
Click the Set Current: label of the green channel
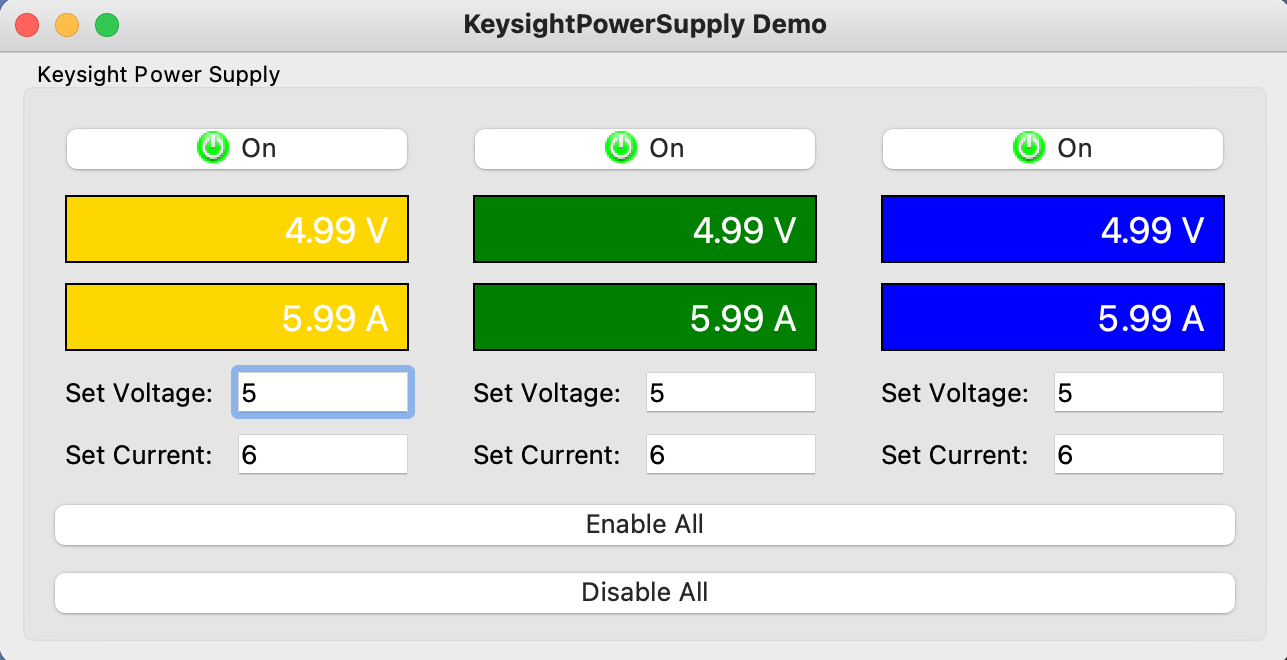pyautogui.click(x=547, y=455)
